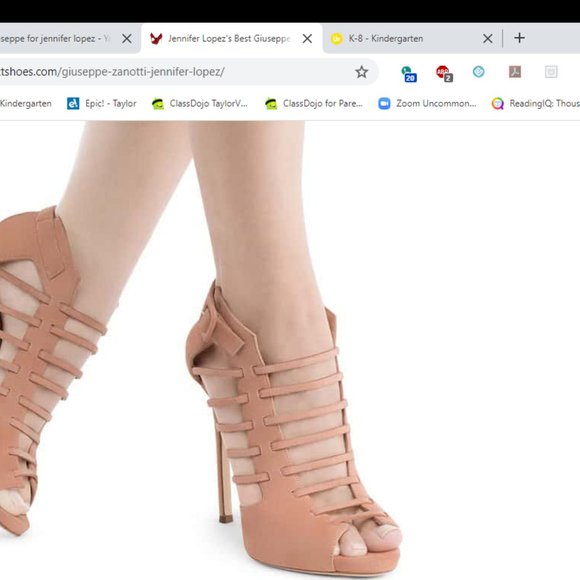
Task: Open the Kindergarten bookmark
Action: 26,104
